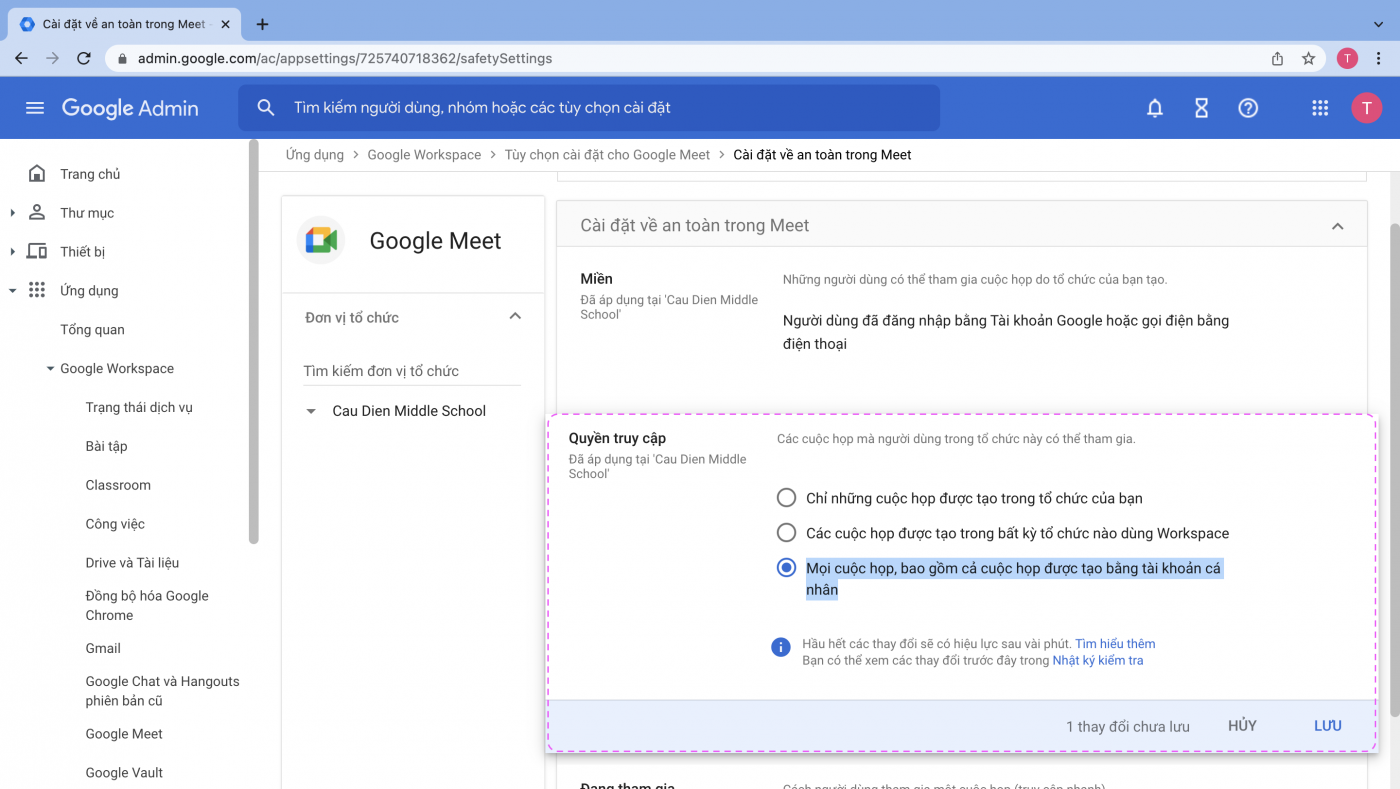This screenshot has width=1400, height=789.
Task: Click the search magnifier icon
Action: click(266, 107)
